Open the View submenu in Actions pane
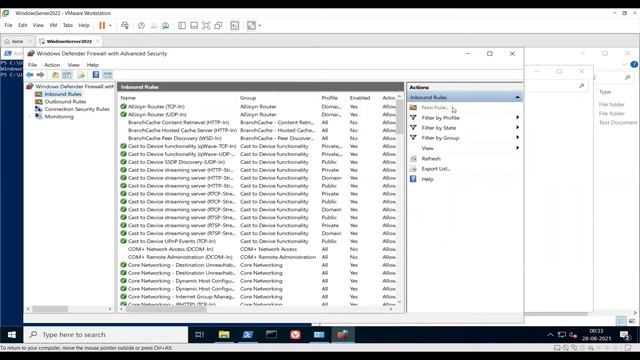Screen dimensions: 640x360 (464, 148)
